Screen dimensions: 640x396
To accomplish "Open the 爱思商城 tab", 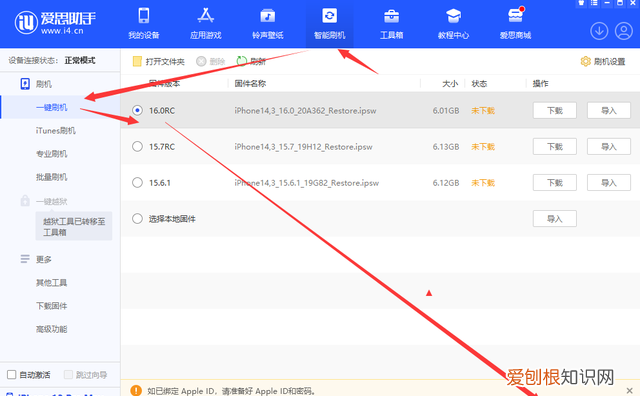I will [516, 24].
